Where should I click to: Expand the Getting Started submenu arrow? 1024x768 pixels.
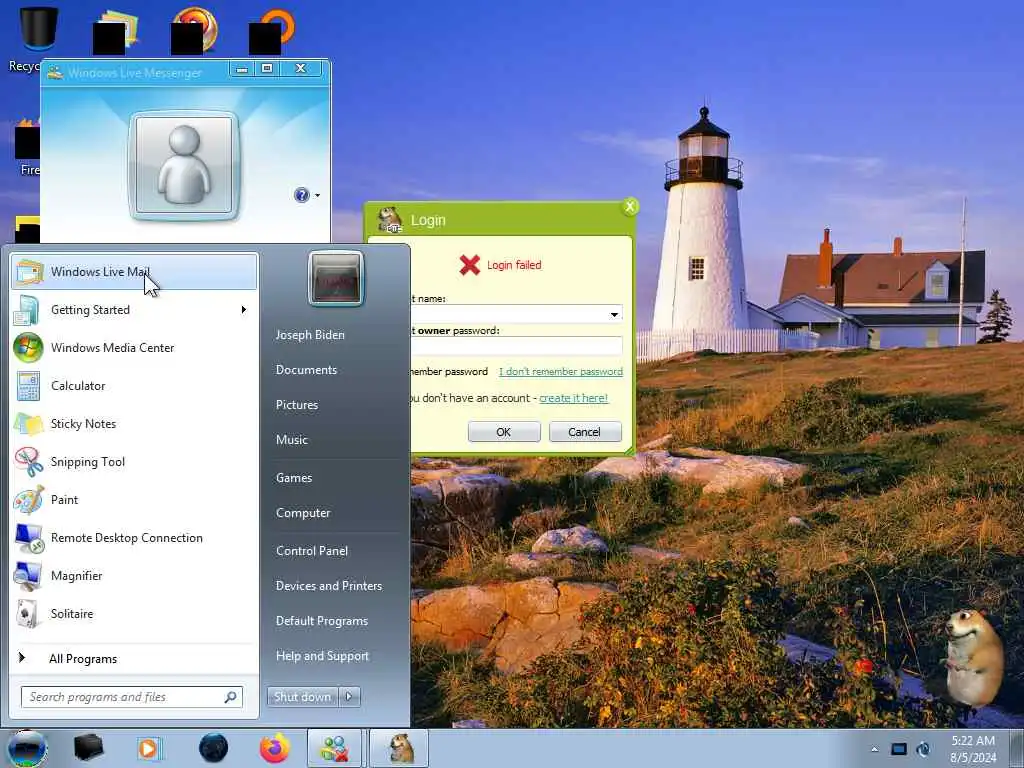[244, 310]
